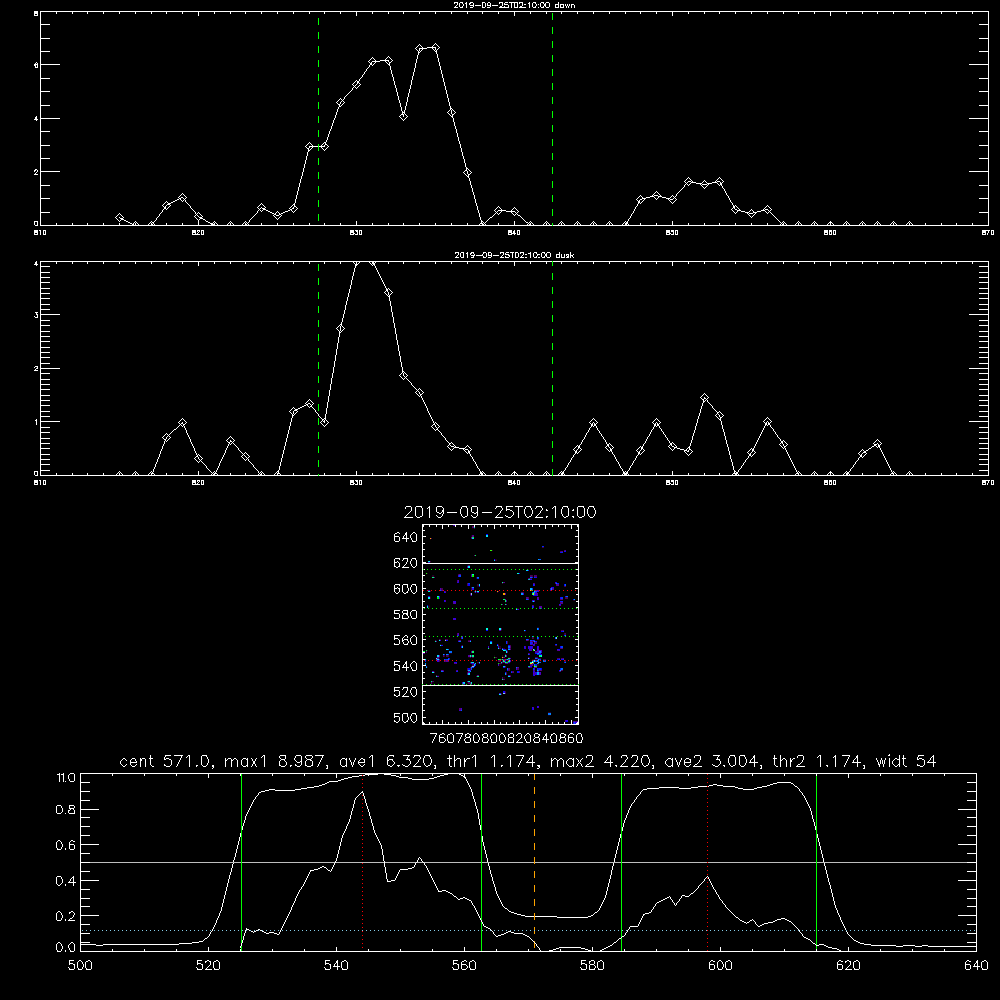Click the dusk plot x-axis label 850

(672, 483)
